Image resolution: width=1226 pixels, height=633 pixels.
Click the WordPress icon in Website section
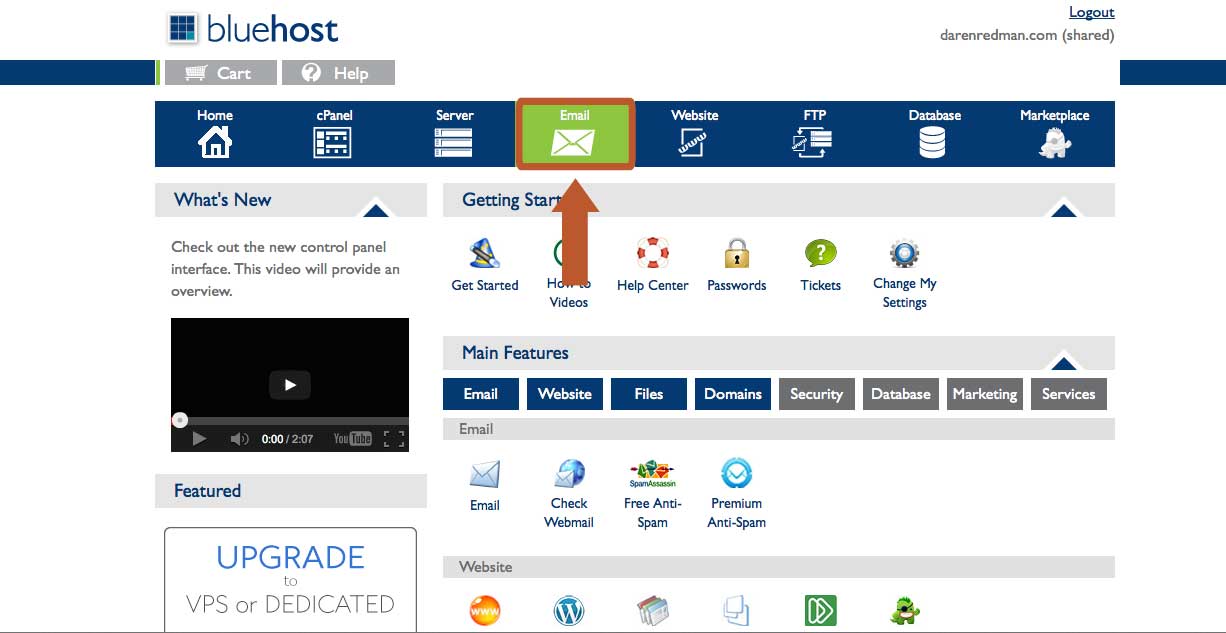pyautogui.click(x=569, y=610)
